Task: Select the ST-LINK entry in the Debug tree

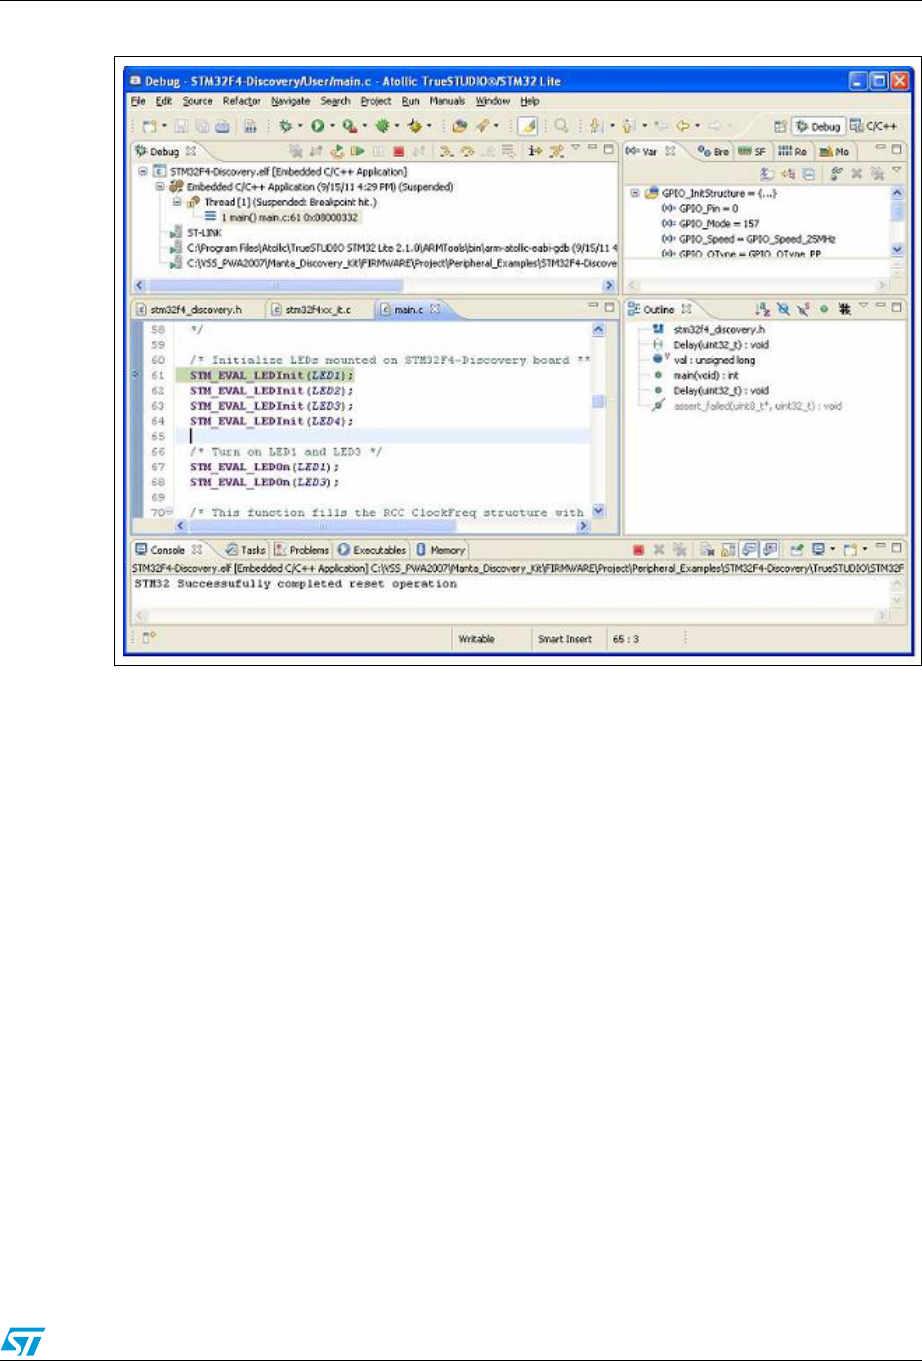Action: 204,232
